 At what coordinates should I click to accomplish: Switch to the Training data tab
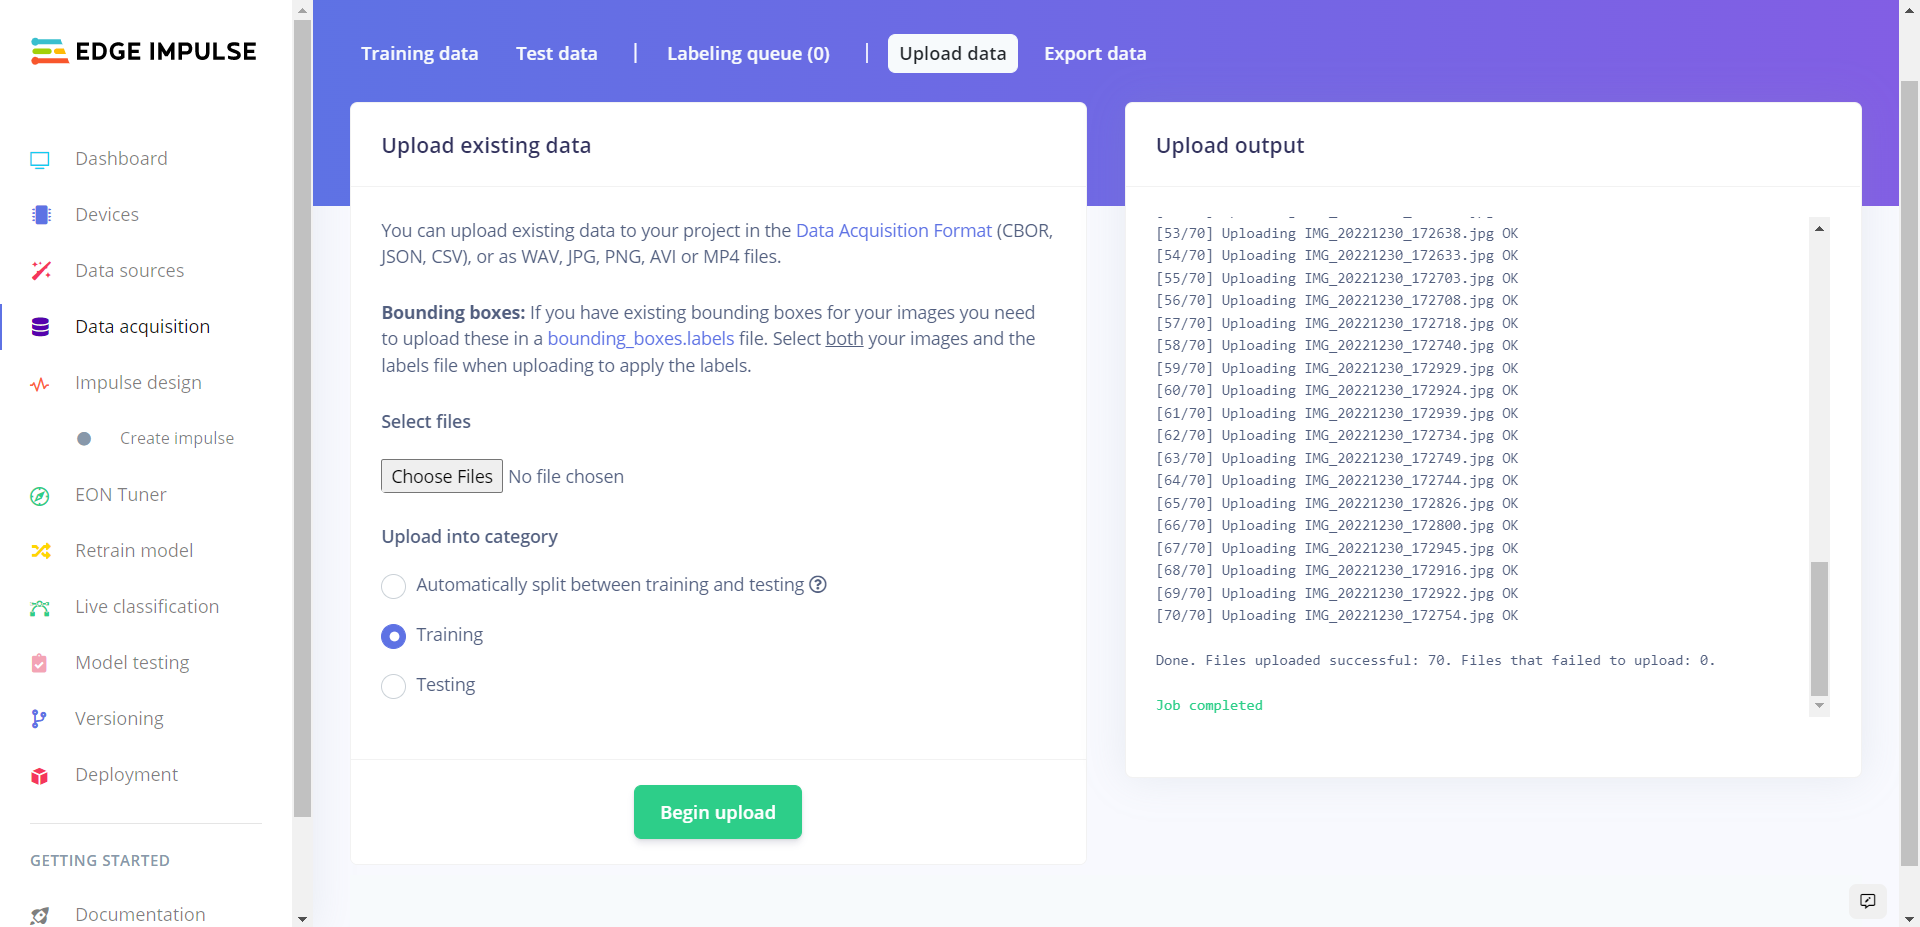point(420,53)
